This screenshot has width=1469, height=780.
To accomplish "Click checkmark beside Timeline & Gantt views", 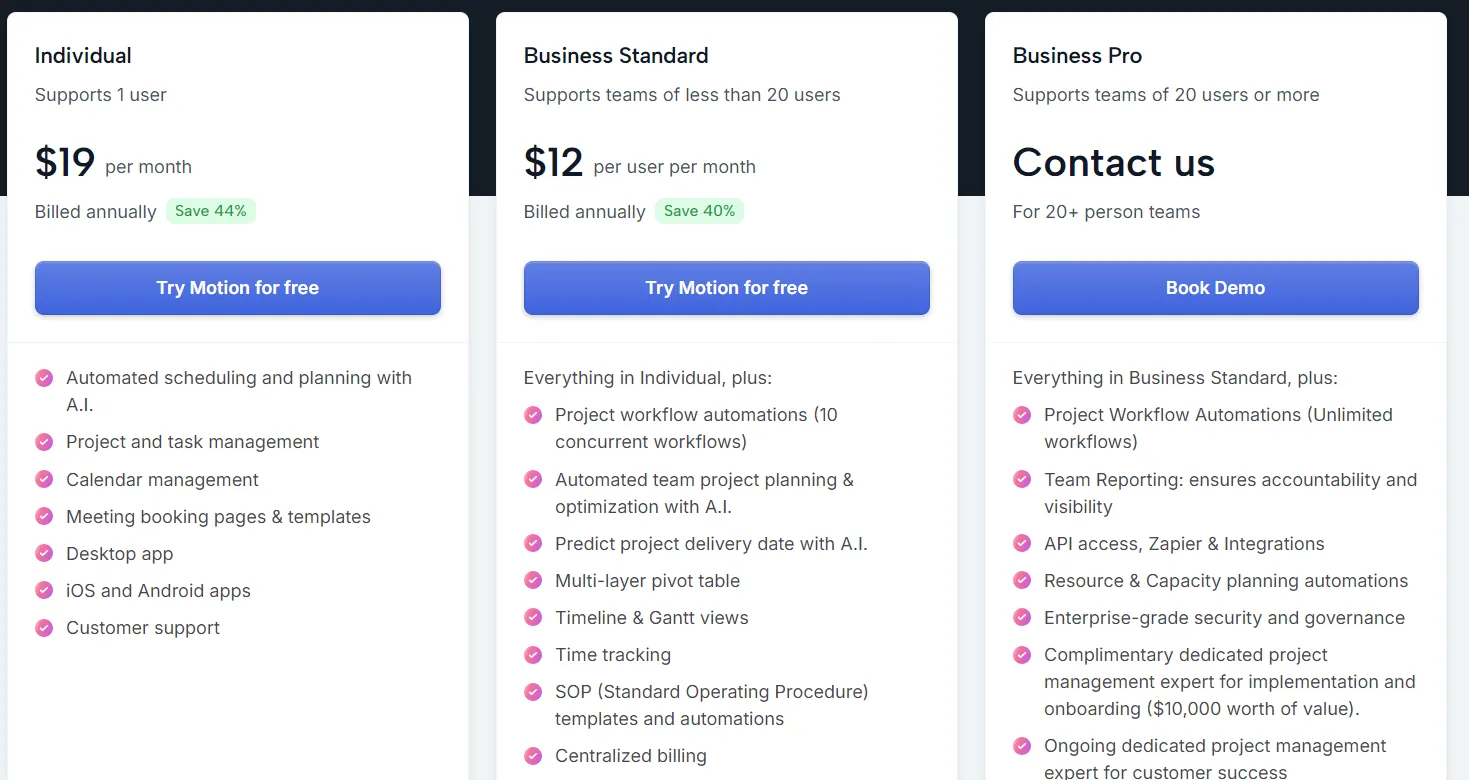I will (x=533, y=618).
